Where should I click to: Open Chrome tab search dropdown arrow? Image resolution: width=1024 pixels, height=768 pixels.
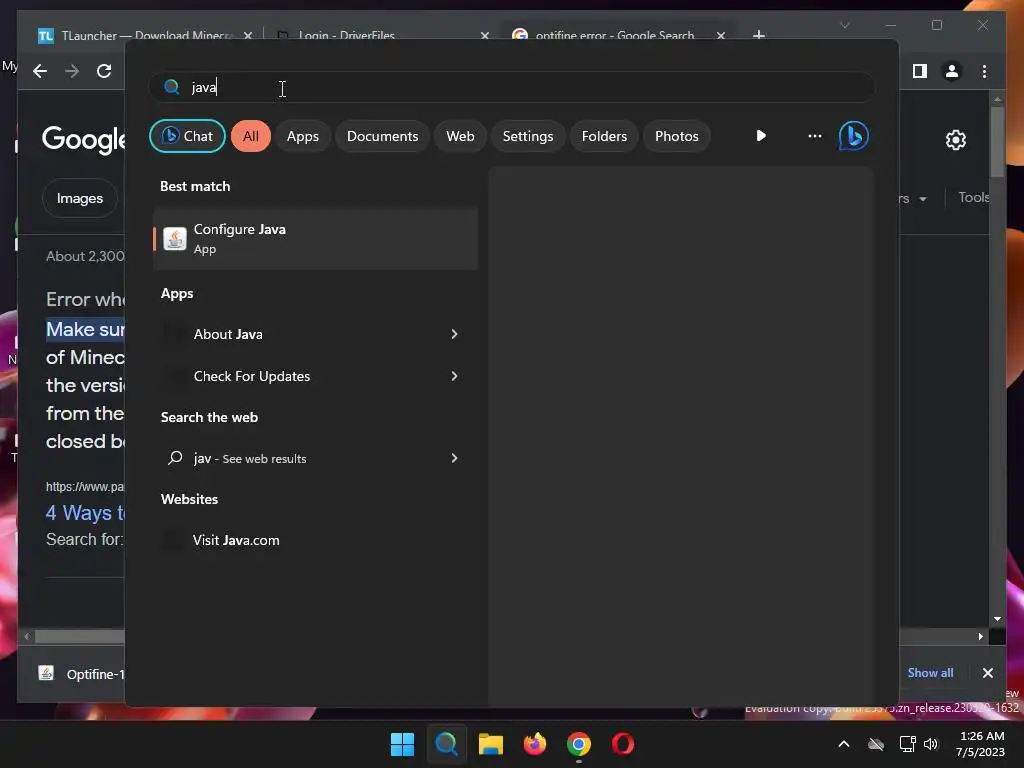(x=844, y=25)
